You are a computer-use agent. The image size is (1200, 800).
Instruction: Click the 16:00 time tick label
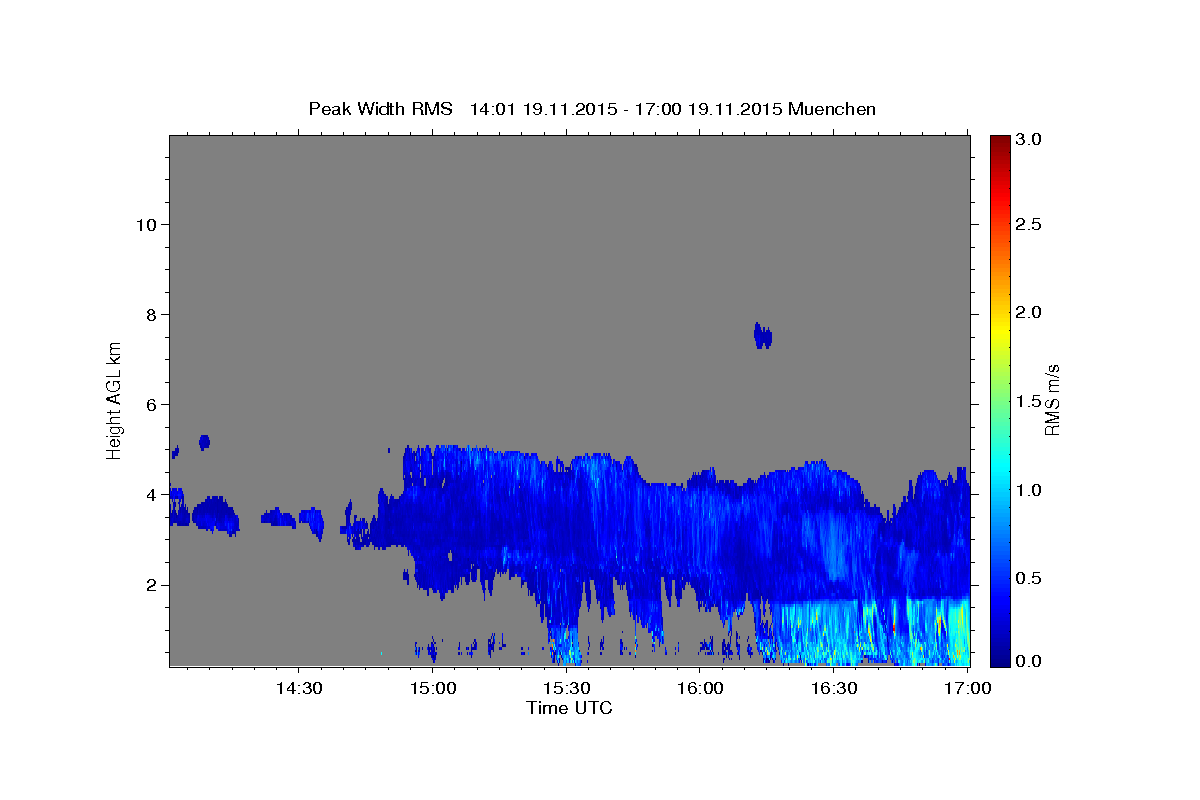pyautogui.click(x=700, y=689)
